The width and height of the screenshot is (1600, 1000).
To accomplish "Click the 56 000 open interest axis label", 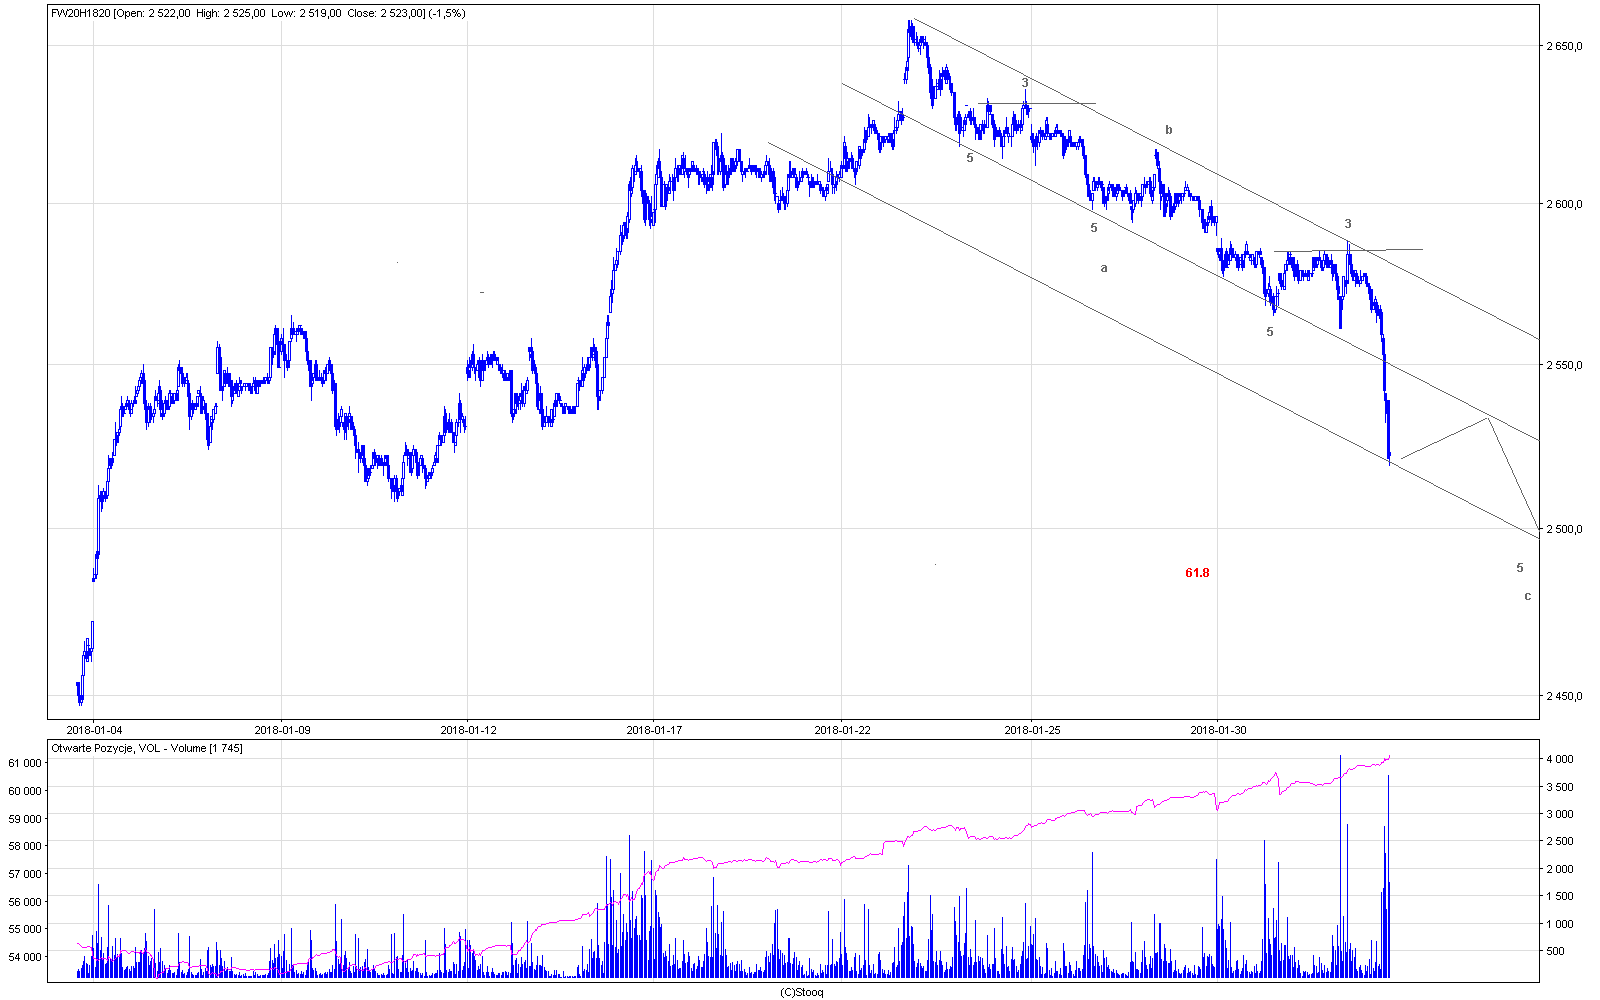I will point(25,902).
